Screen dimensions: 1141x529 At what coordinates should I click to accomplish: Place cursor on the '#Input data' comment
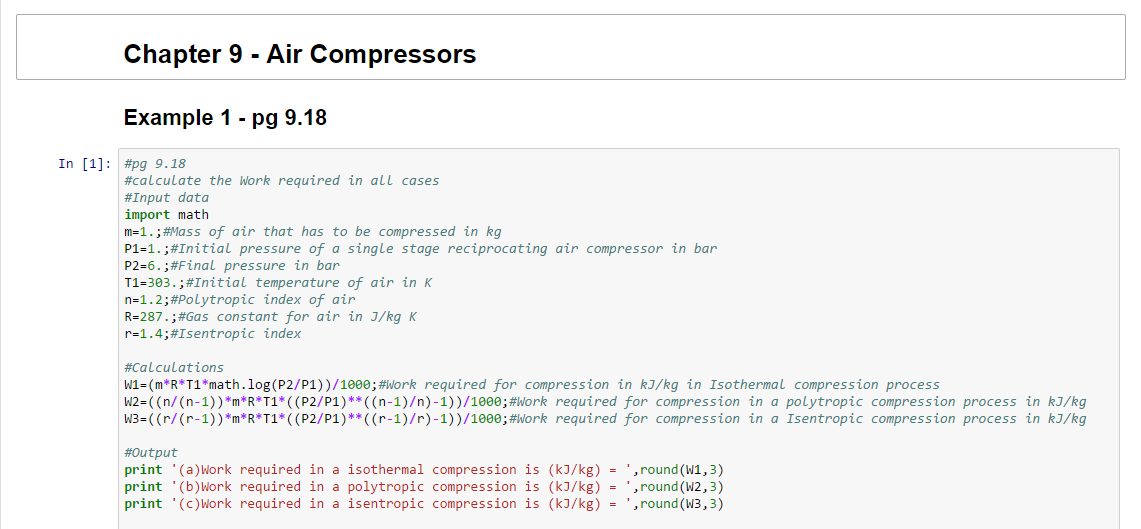pyautogui.click(x=166, y=198)
